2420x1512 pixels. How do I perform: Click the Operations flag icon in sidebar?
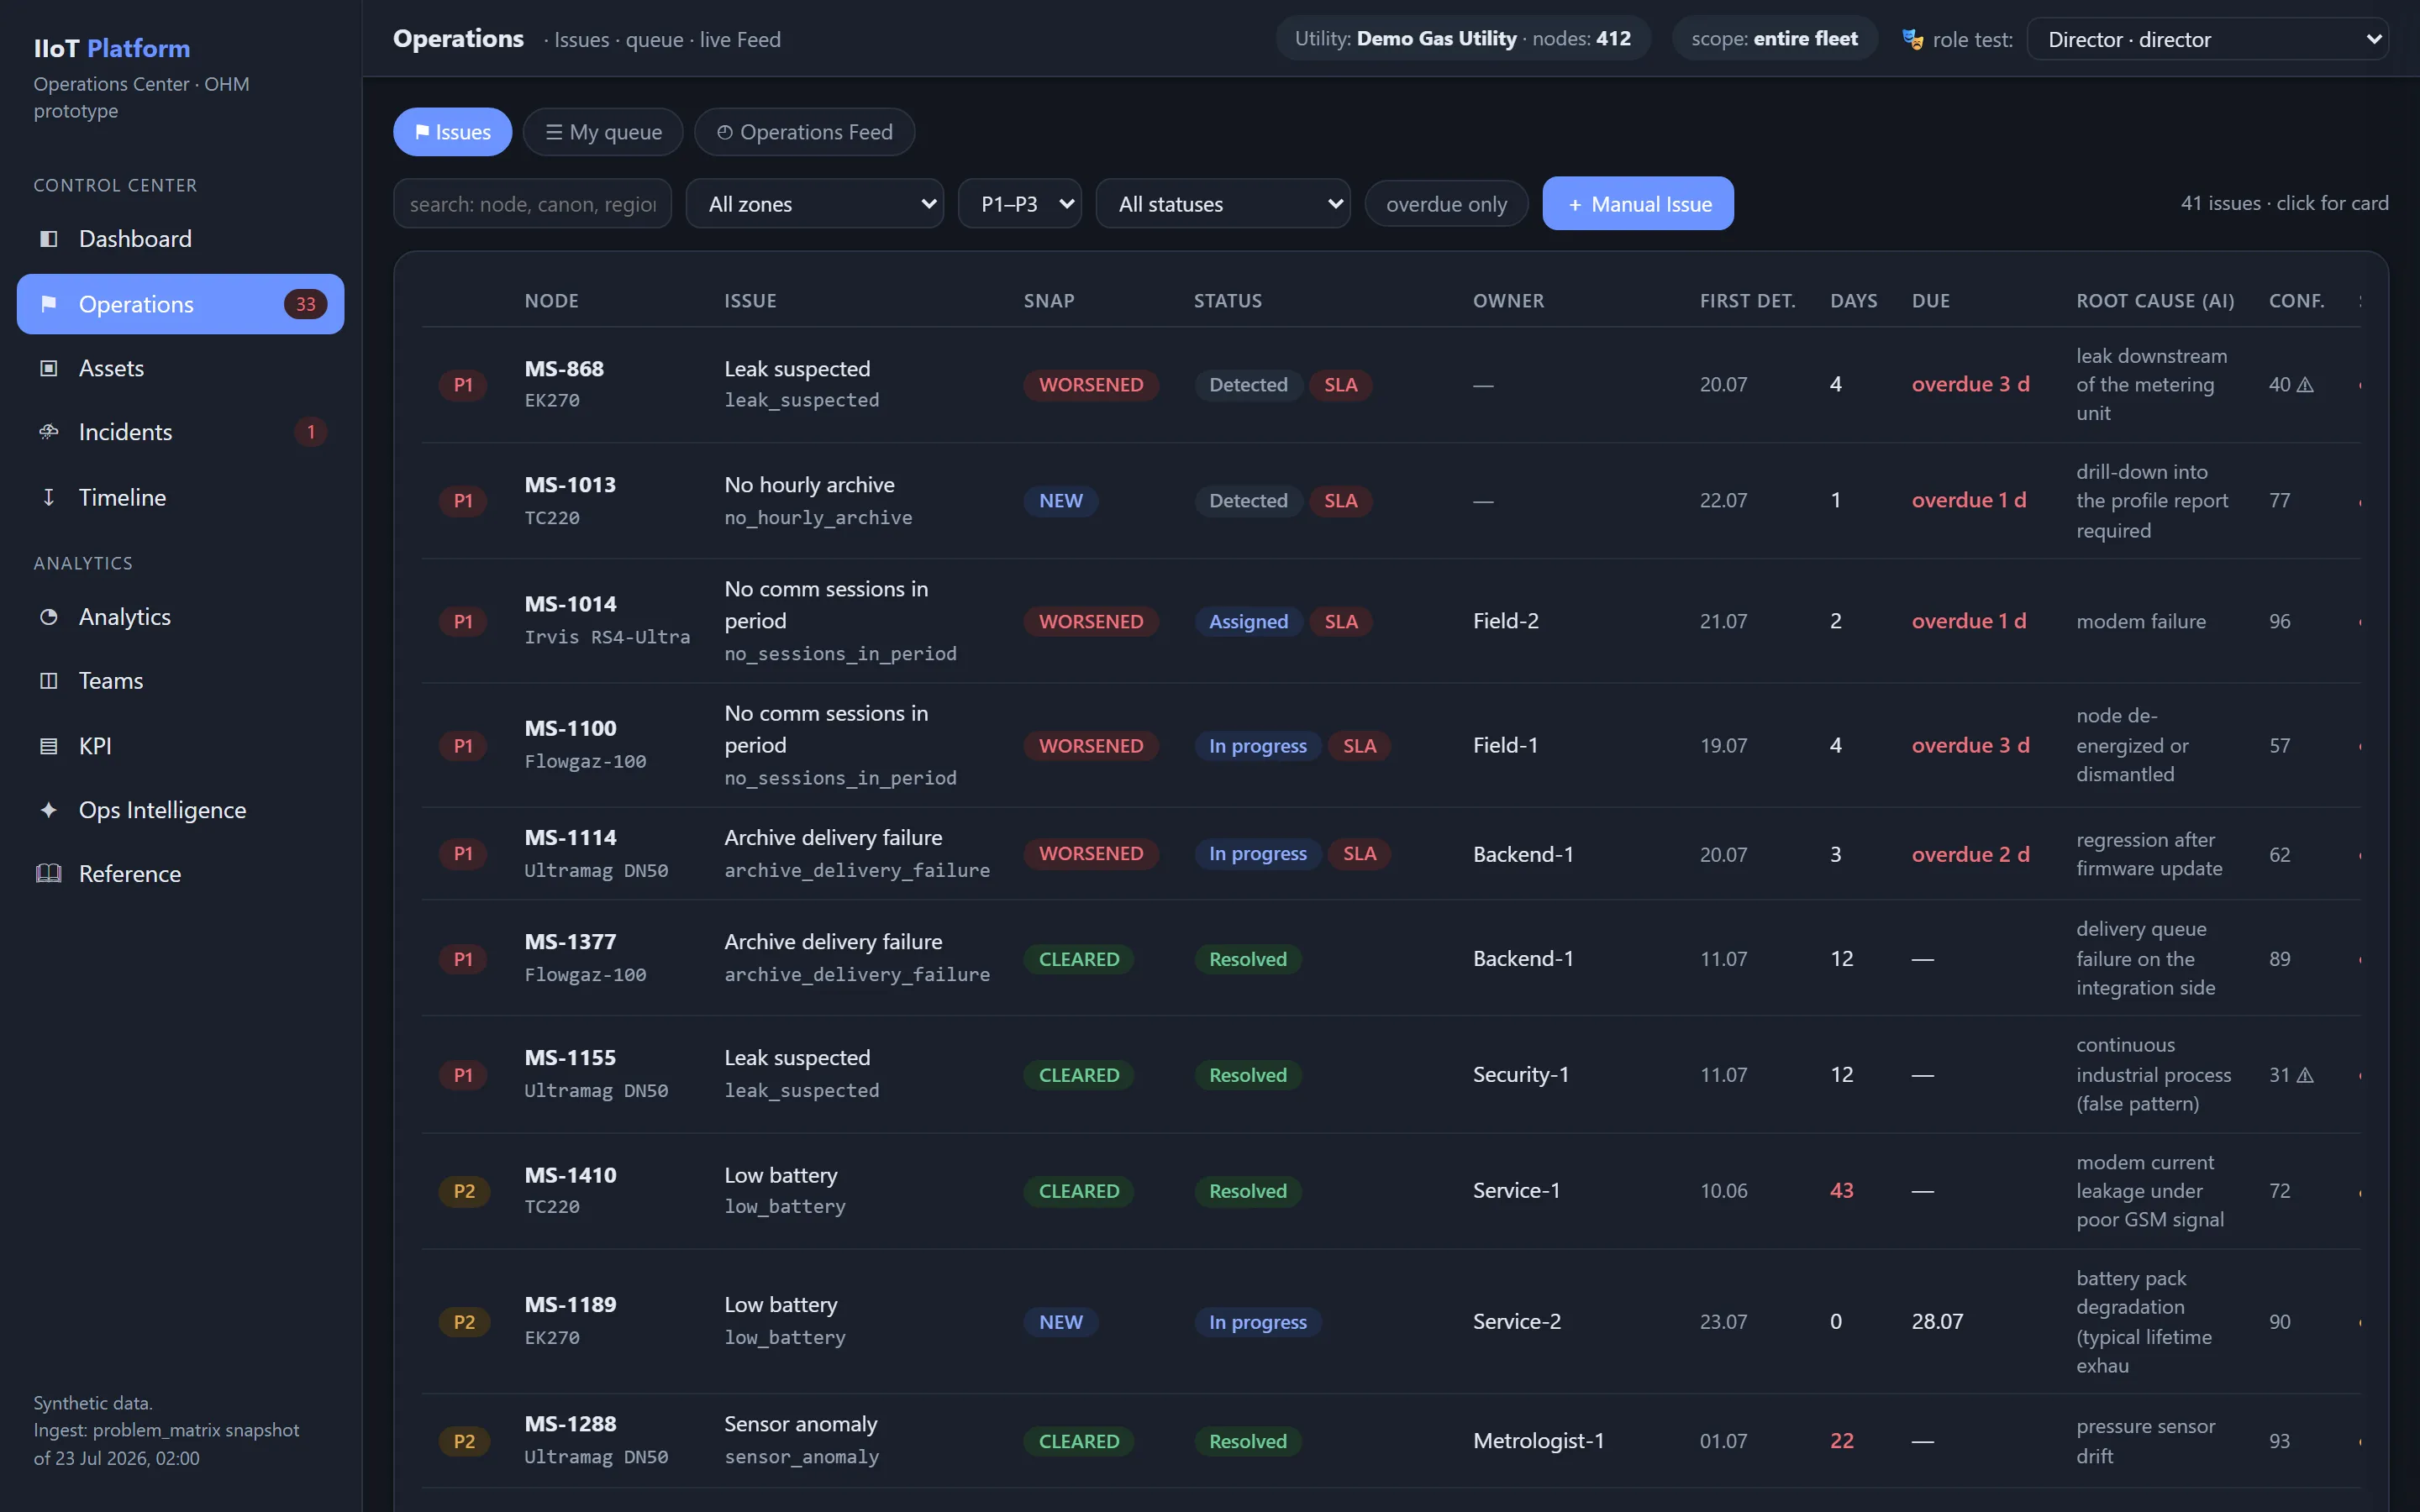click(48, 304)
